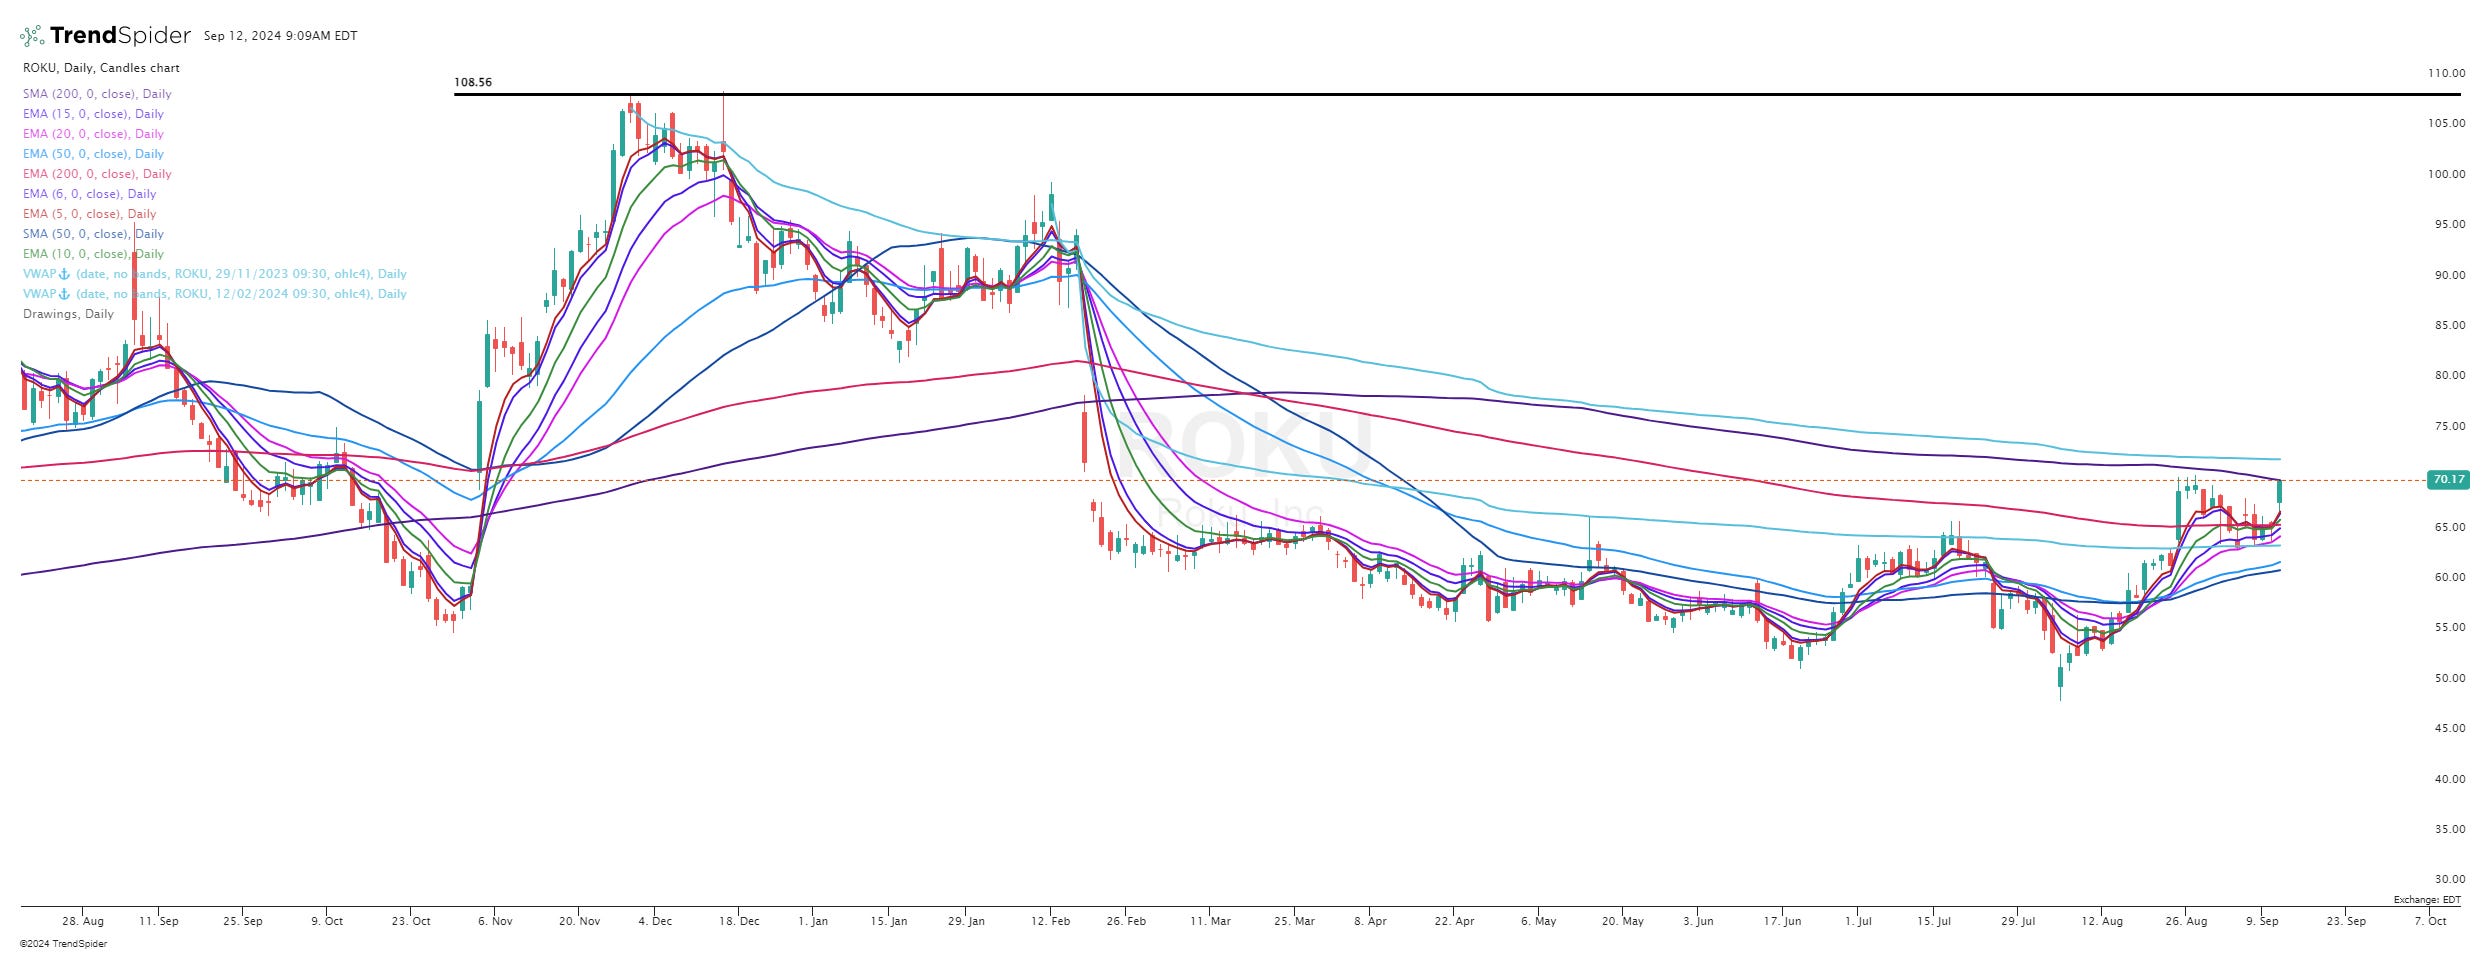Select the EMA (20, 0, close) legend entry

pyautogui.click(x=93, y=134)
